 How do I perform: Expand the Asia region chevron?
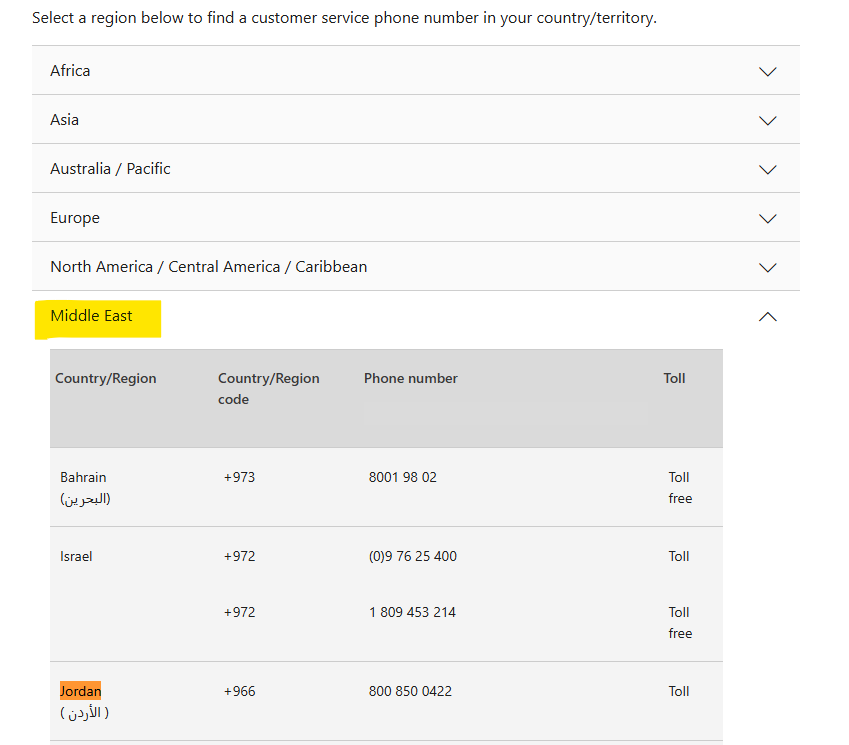coord(767,120)
